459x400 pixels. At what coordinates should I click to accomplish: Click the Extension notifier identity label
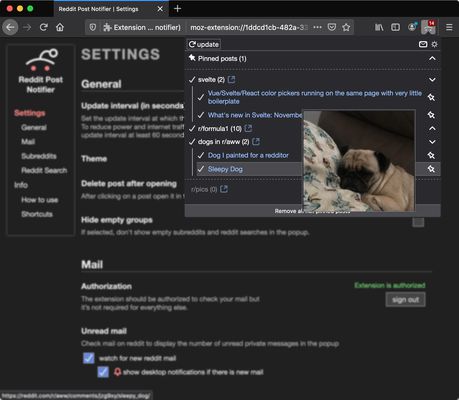click(x=142, y=27)
